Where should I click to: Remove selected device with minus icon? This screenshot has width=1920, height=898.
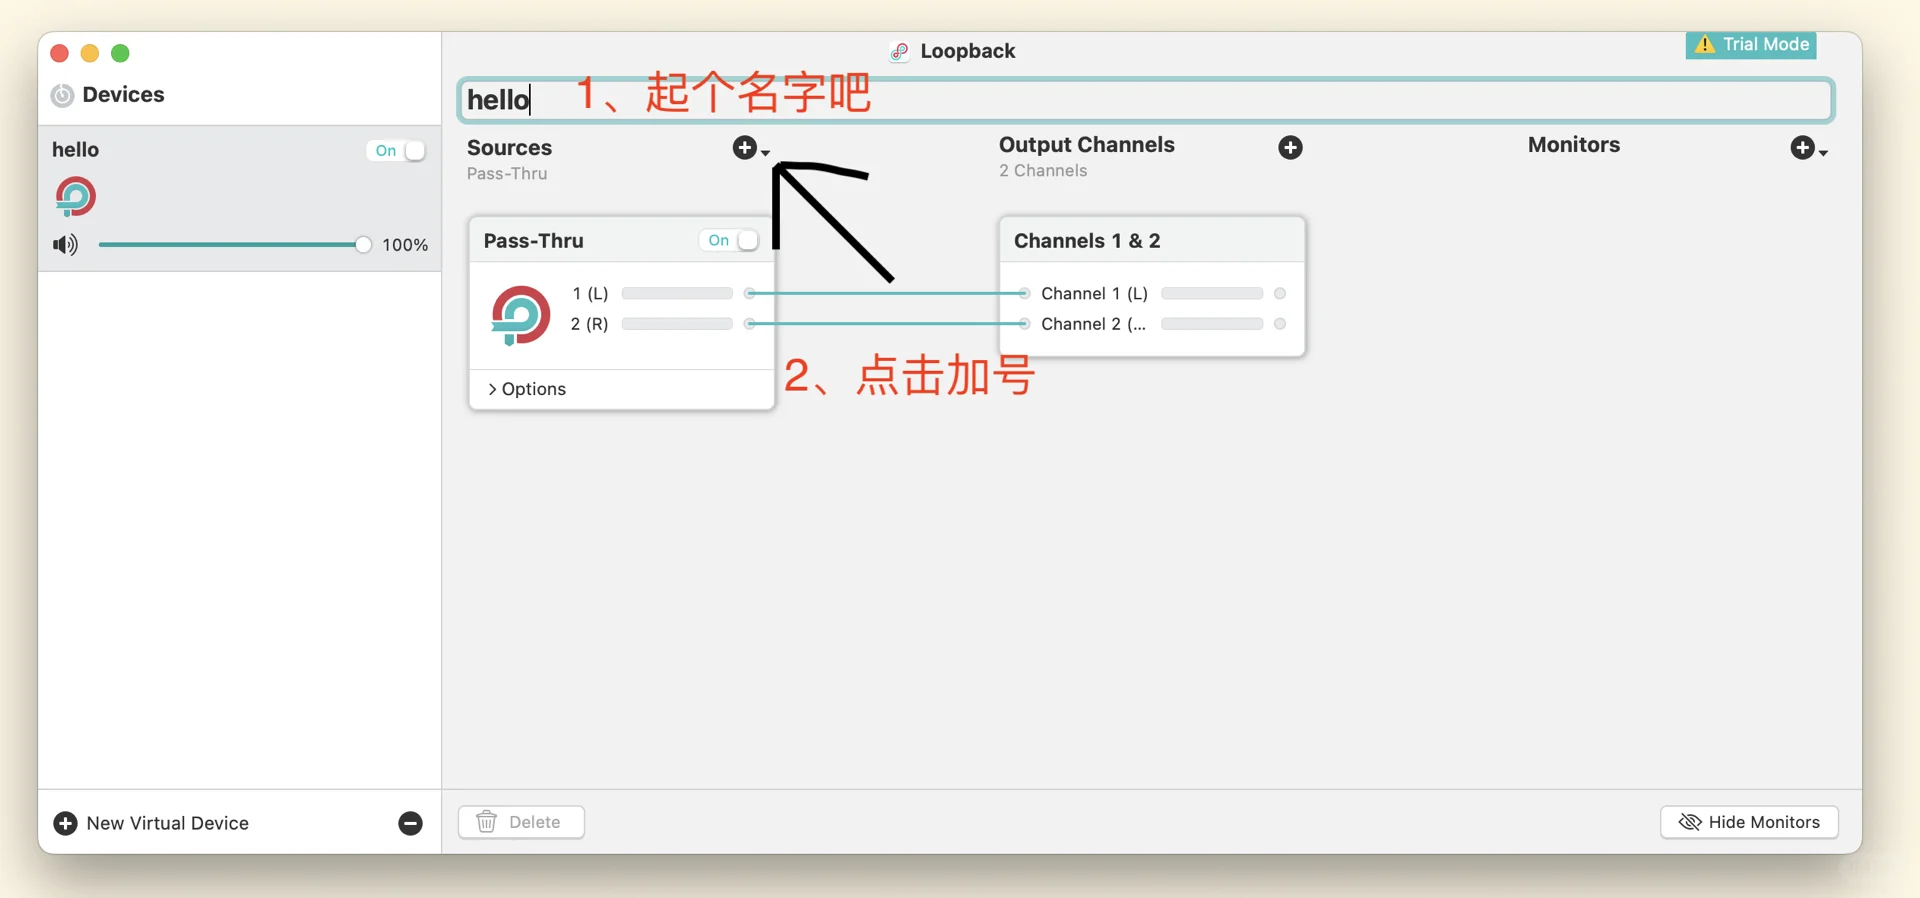click(x=410, y=823)
